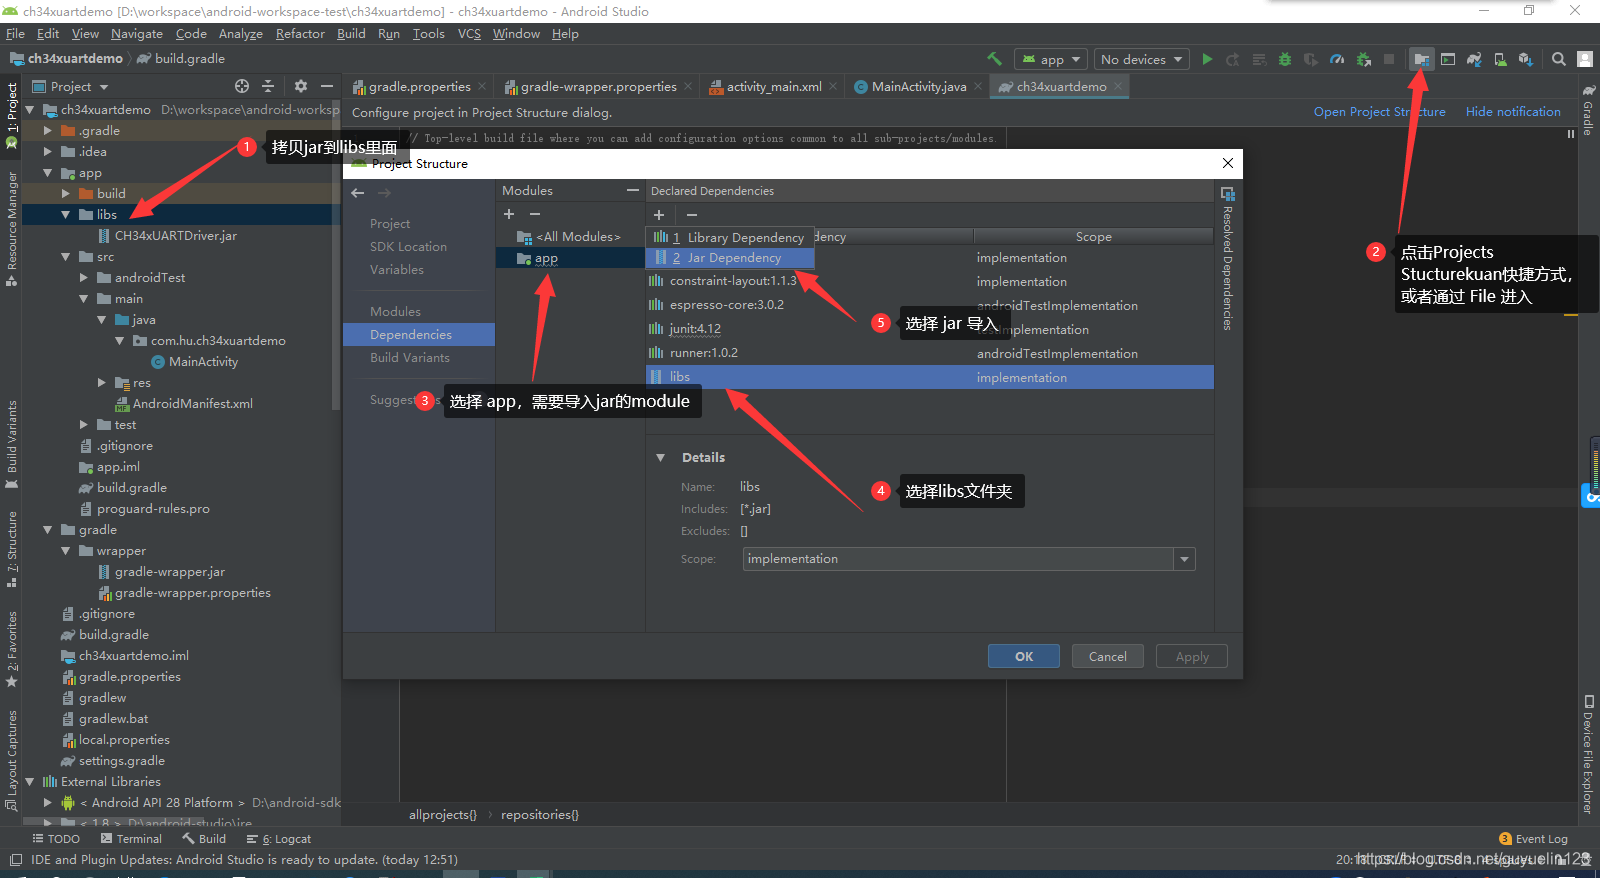
Task: Select Build Variants in dialog sidebar
Action: (x=410, y=357)
